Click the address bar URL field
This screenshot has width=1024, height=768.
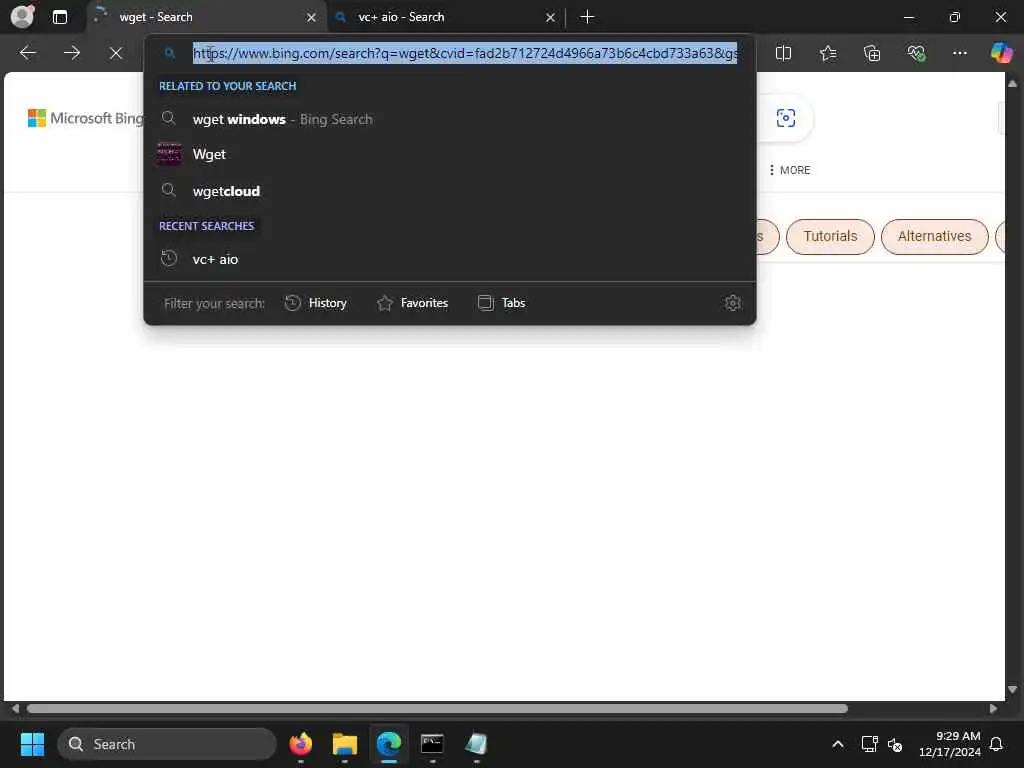(465, 53)
